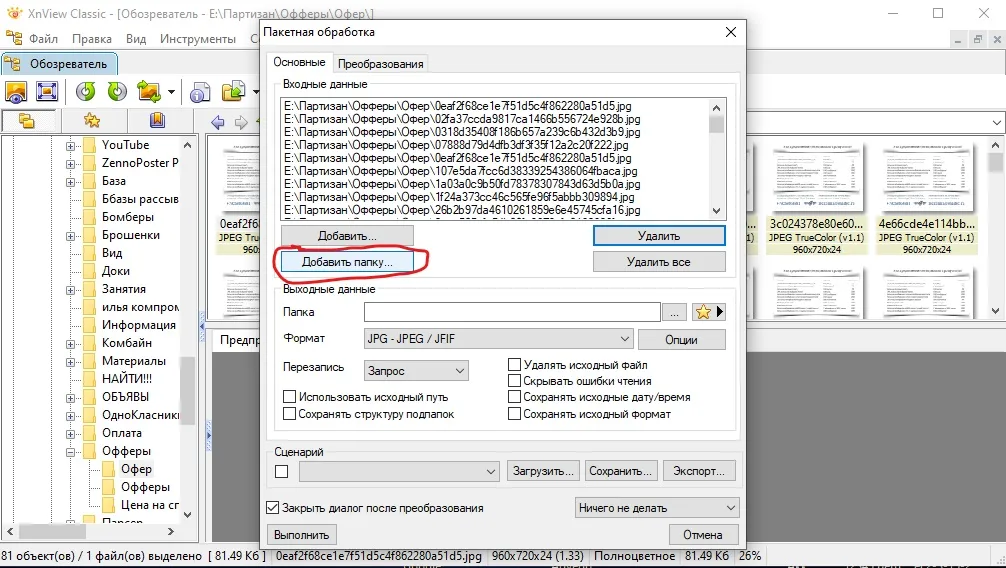Viewport: 1006px width, 568px height.
Task: Click the Обозреватель tab
Action: pos(60,64)
